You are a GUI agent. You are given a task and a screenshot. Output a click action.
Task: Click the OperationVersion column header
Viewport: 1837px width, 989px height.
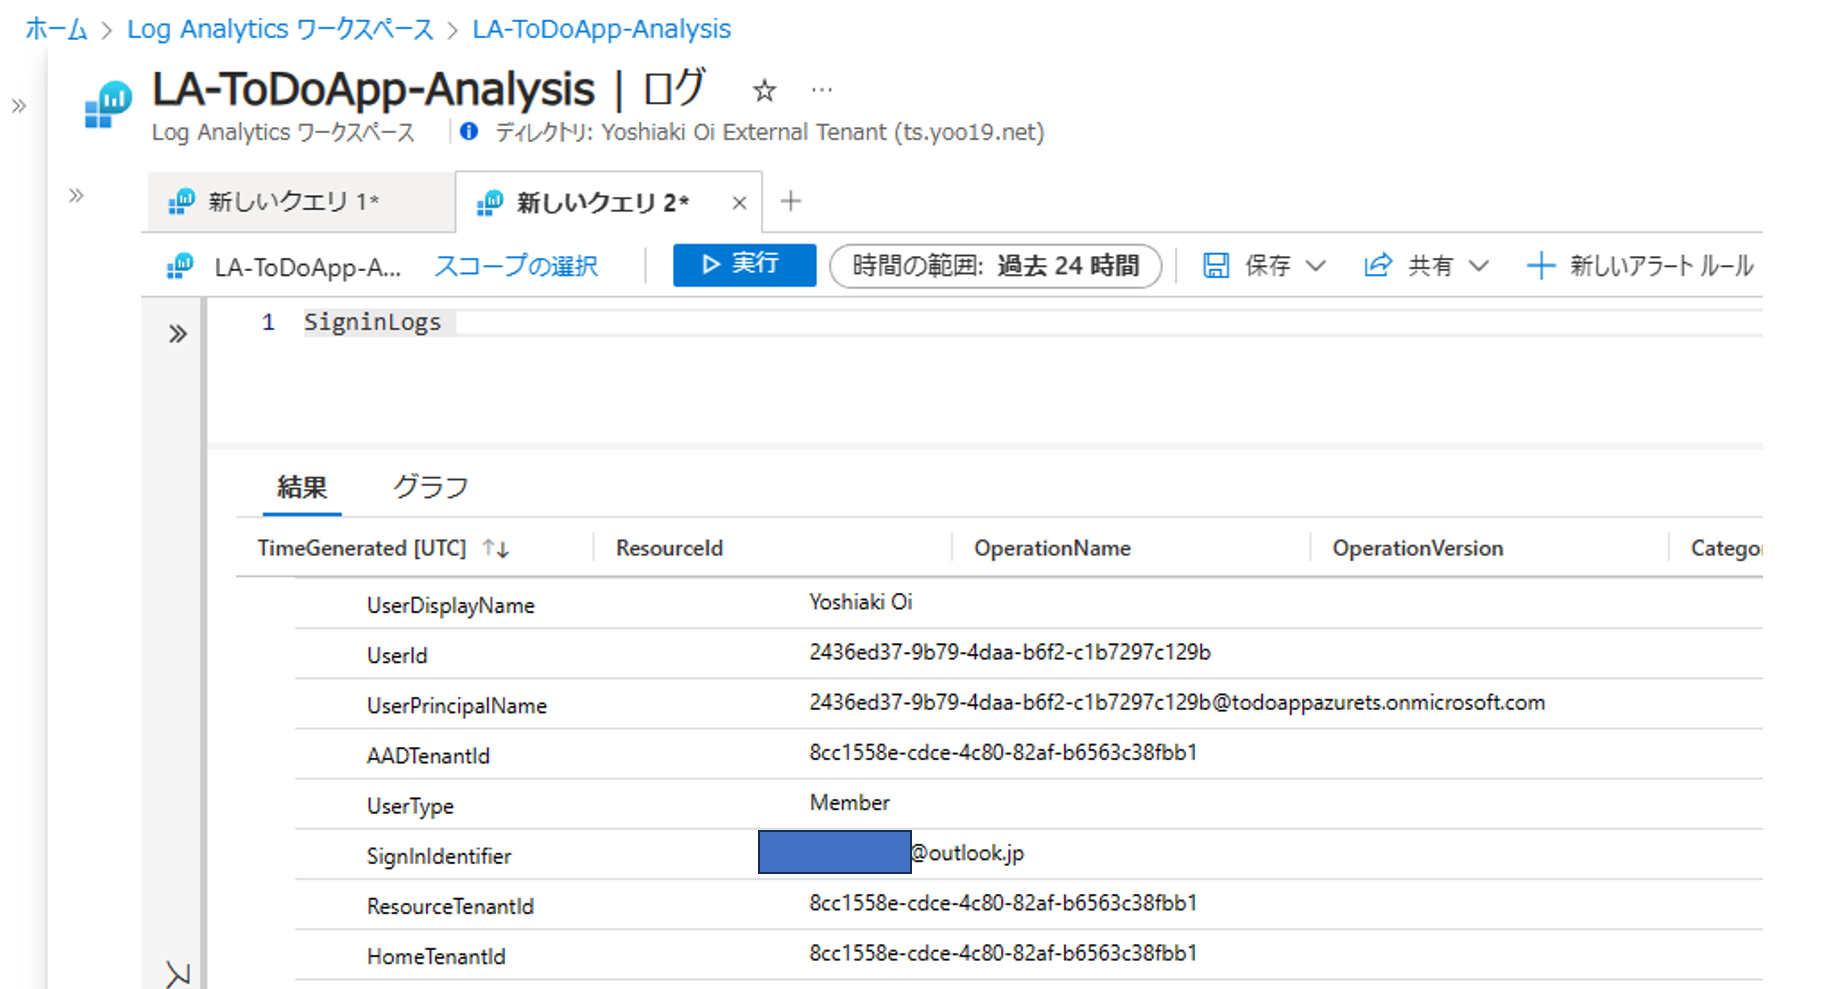click(1418, 548)
